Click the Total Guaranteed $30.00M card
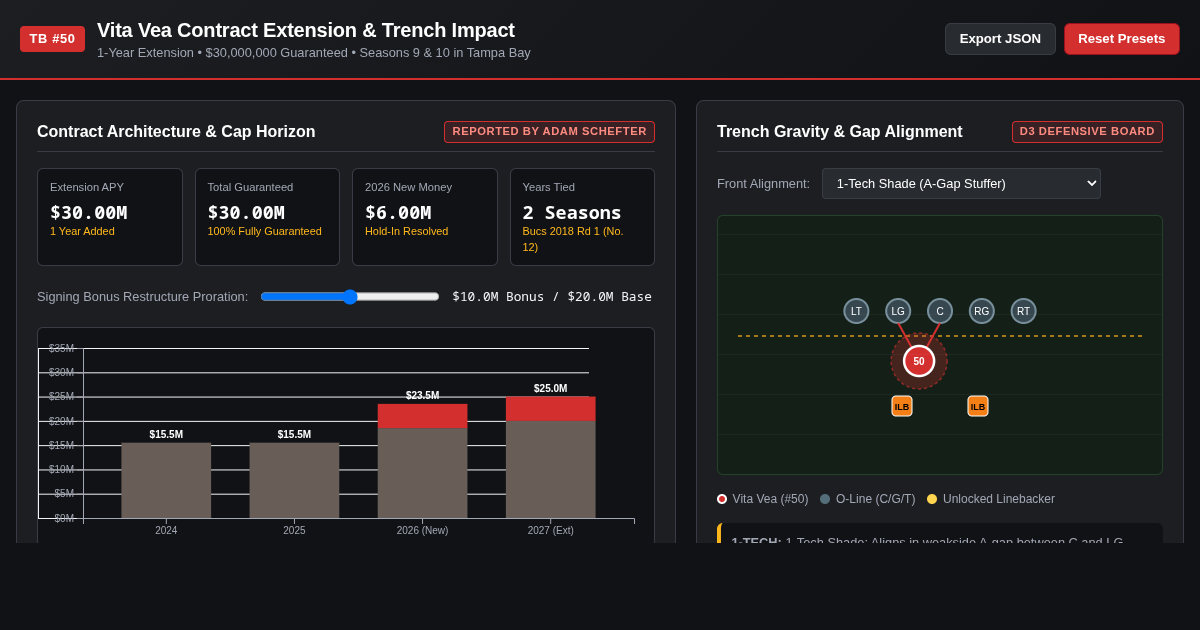Viewport: 1200px width, 630px height. click(267, 217)
